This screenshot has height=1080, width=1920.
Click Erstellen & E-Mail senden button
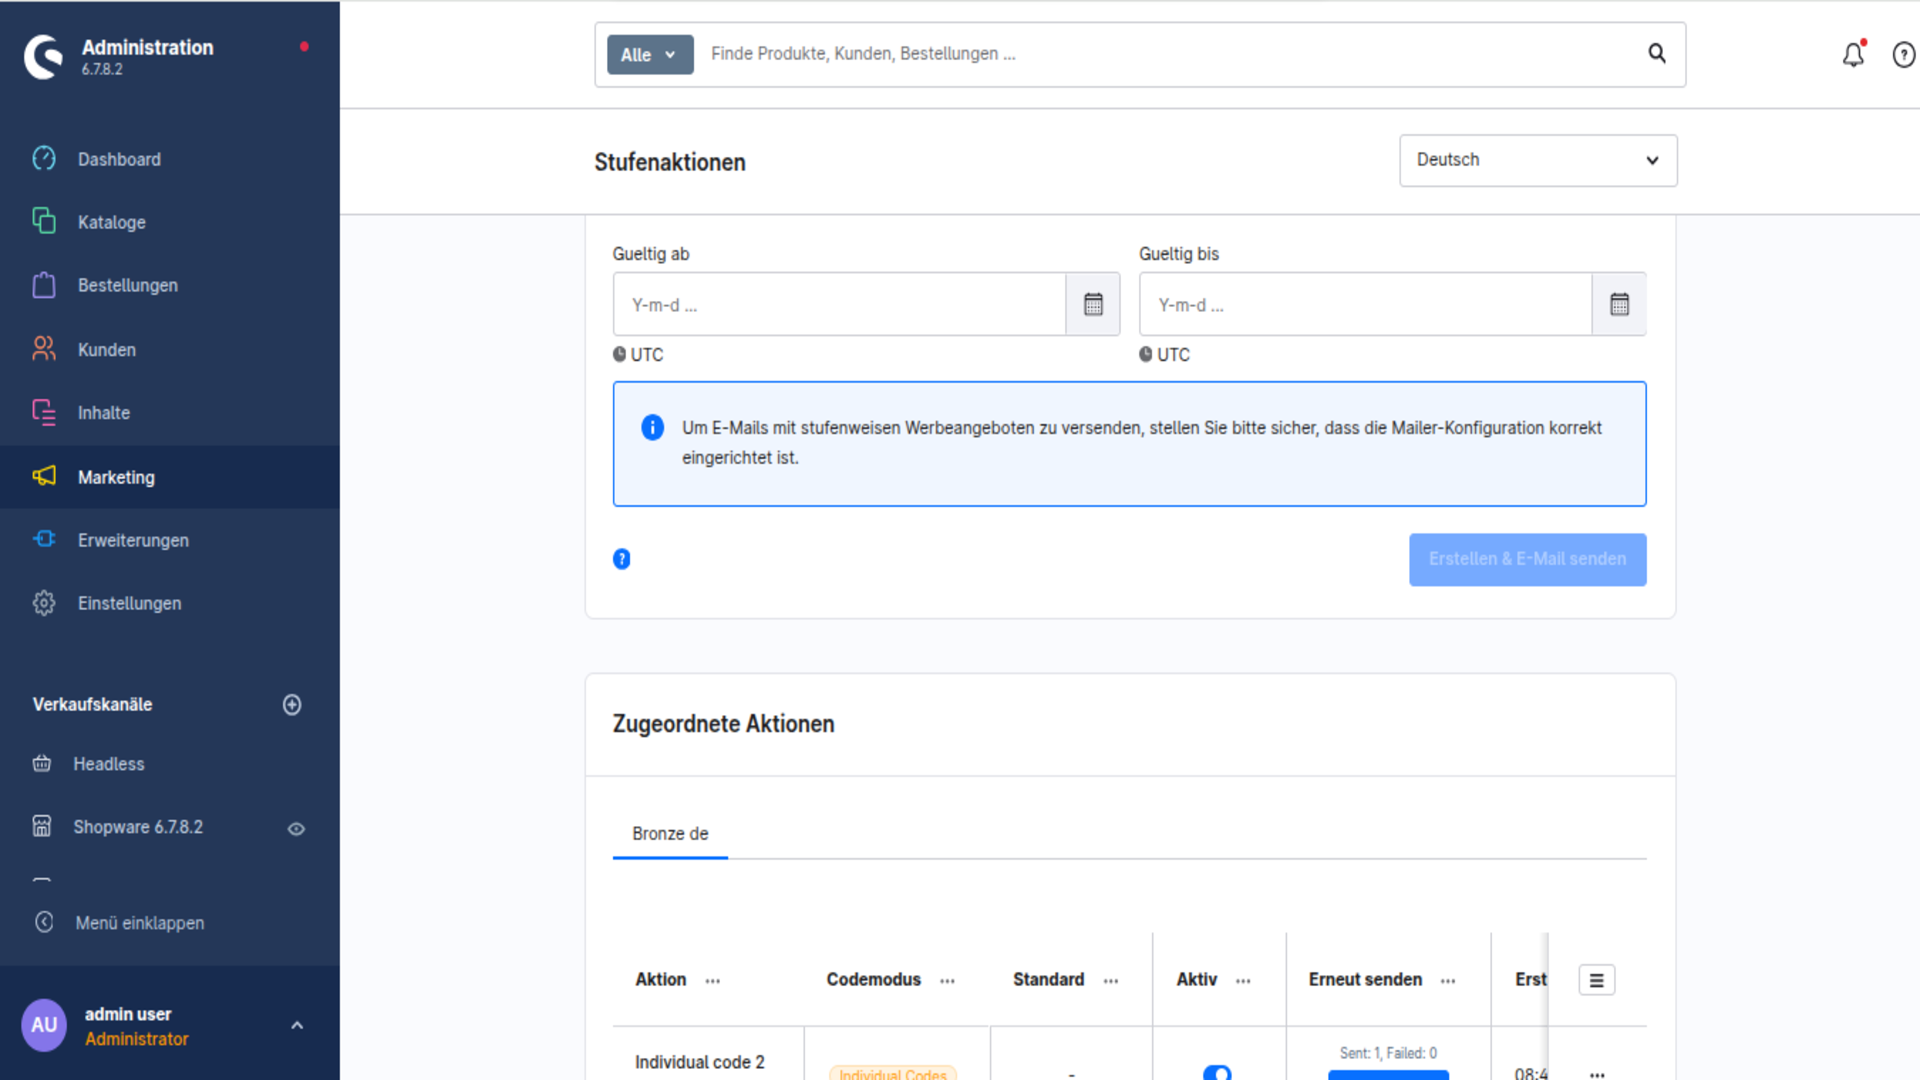tap(1527, 559)
